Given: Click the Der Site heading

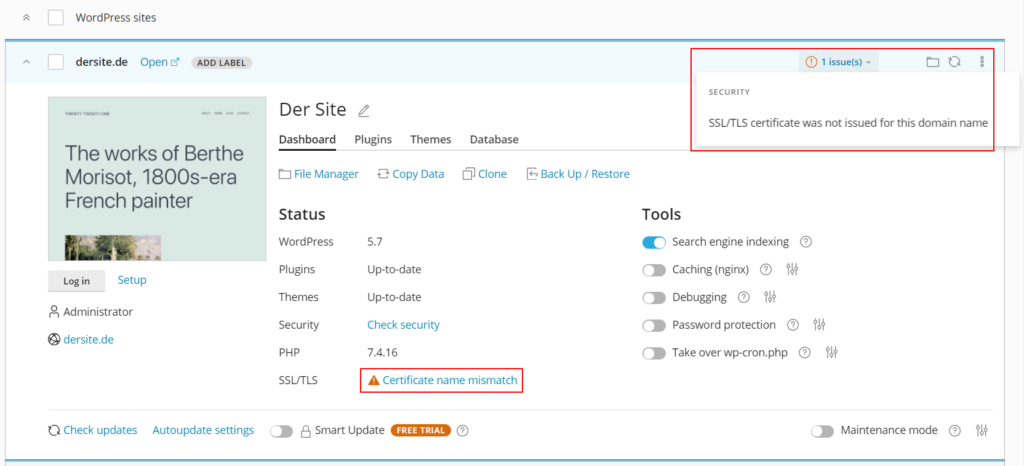Looking at the screenshot, I should pyautogui.click(x=312, y=110).
